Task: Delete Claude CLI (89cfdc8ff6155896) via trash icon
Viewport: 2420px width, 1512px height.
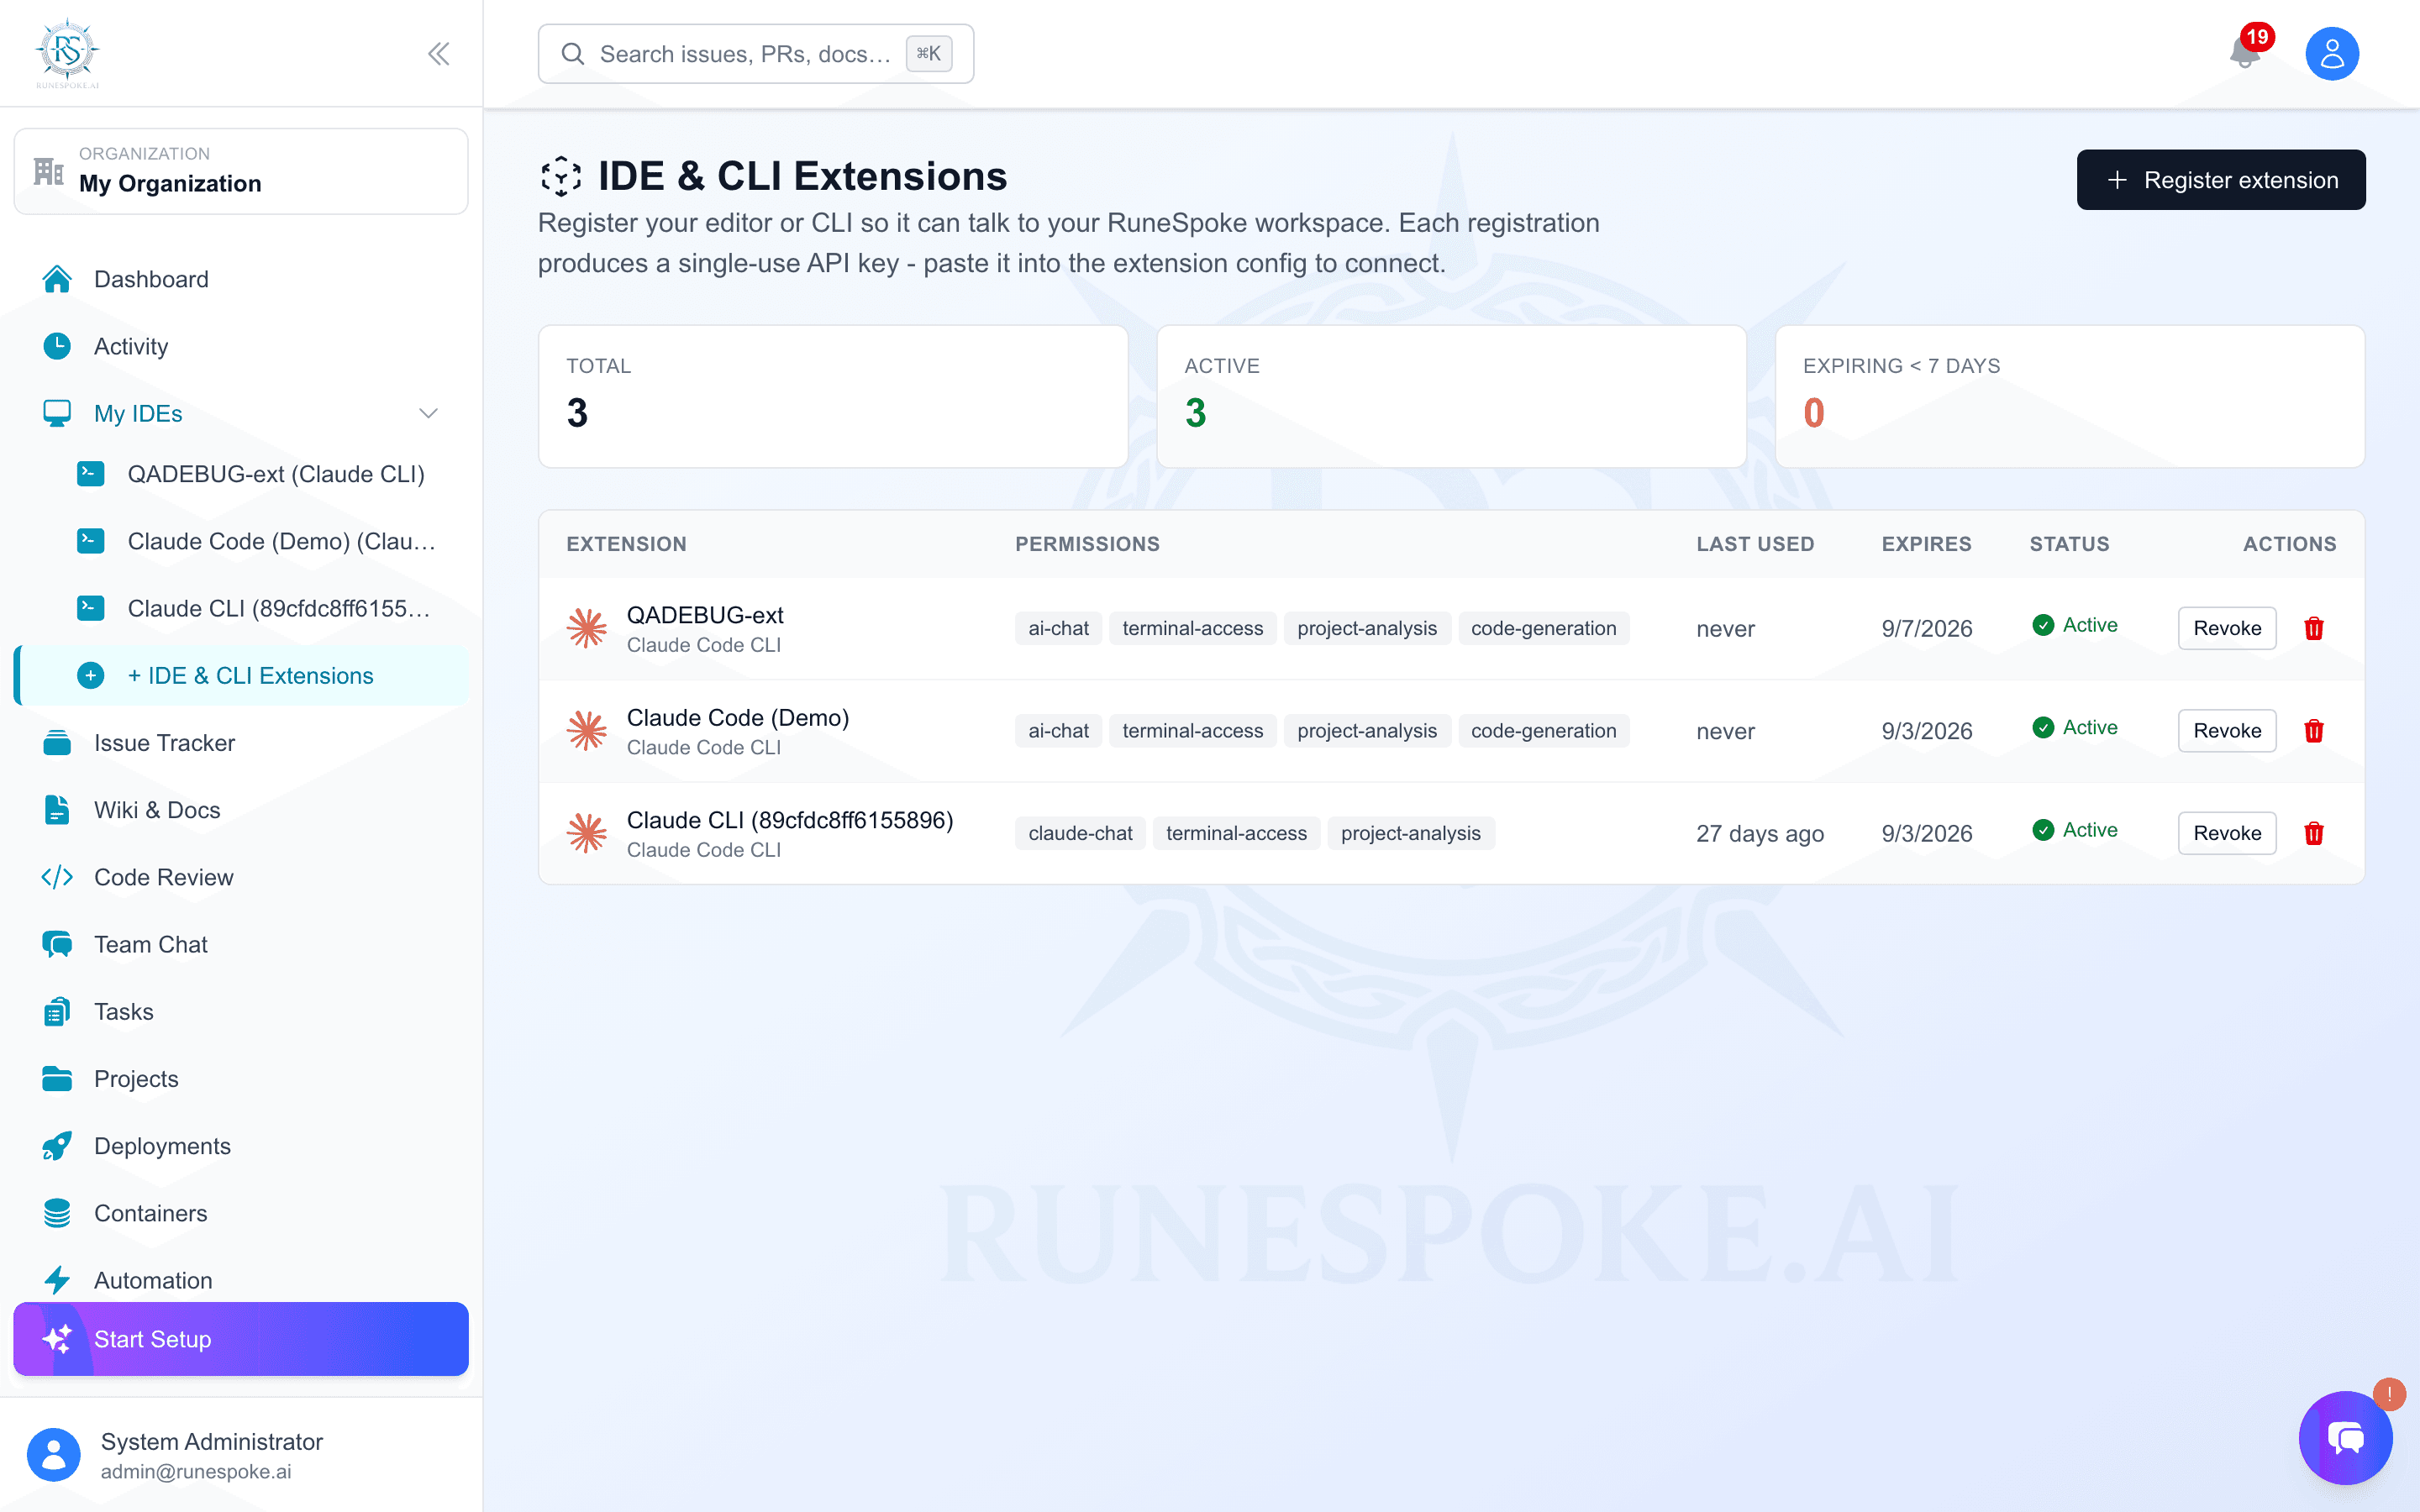Action: [2313, 833]
